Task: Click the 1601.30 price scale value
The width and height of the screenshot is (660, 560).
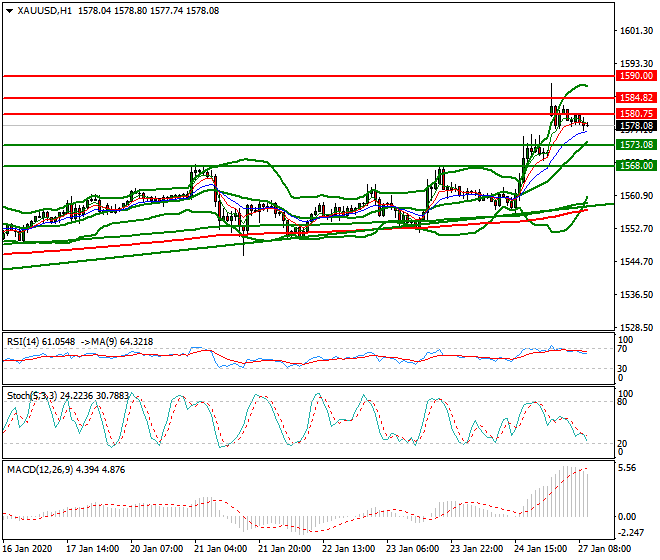Action: point(636,31)
